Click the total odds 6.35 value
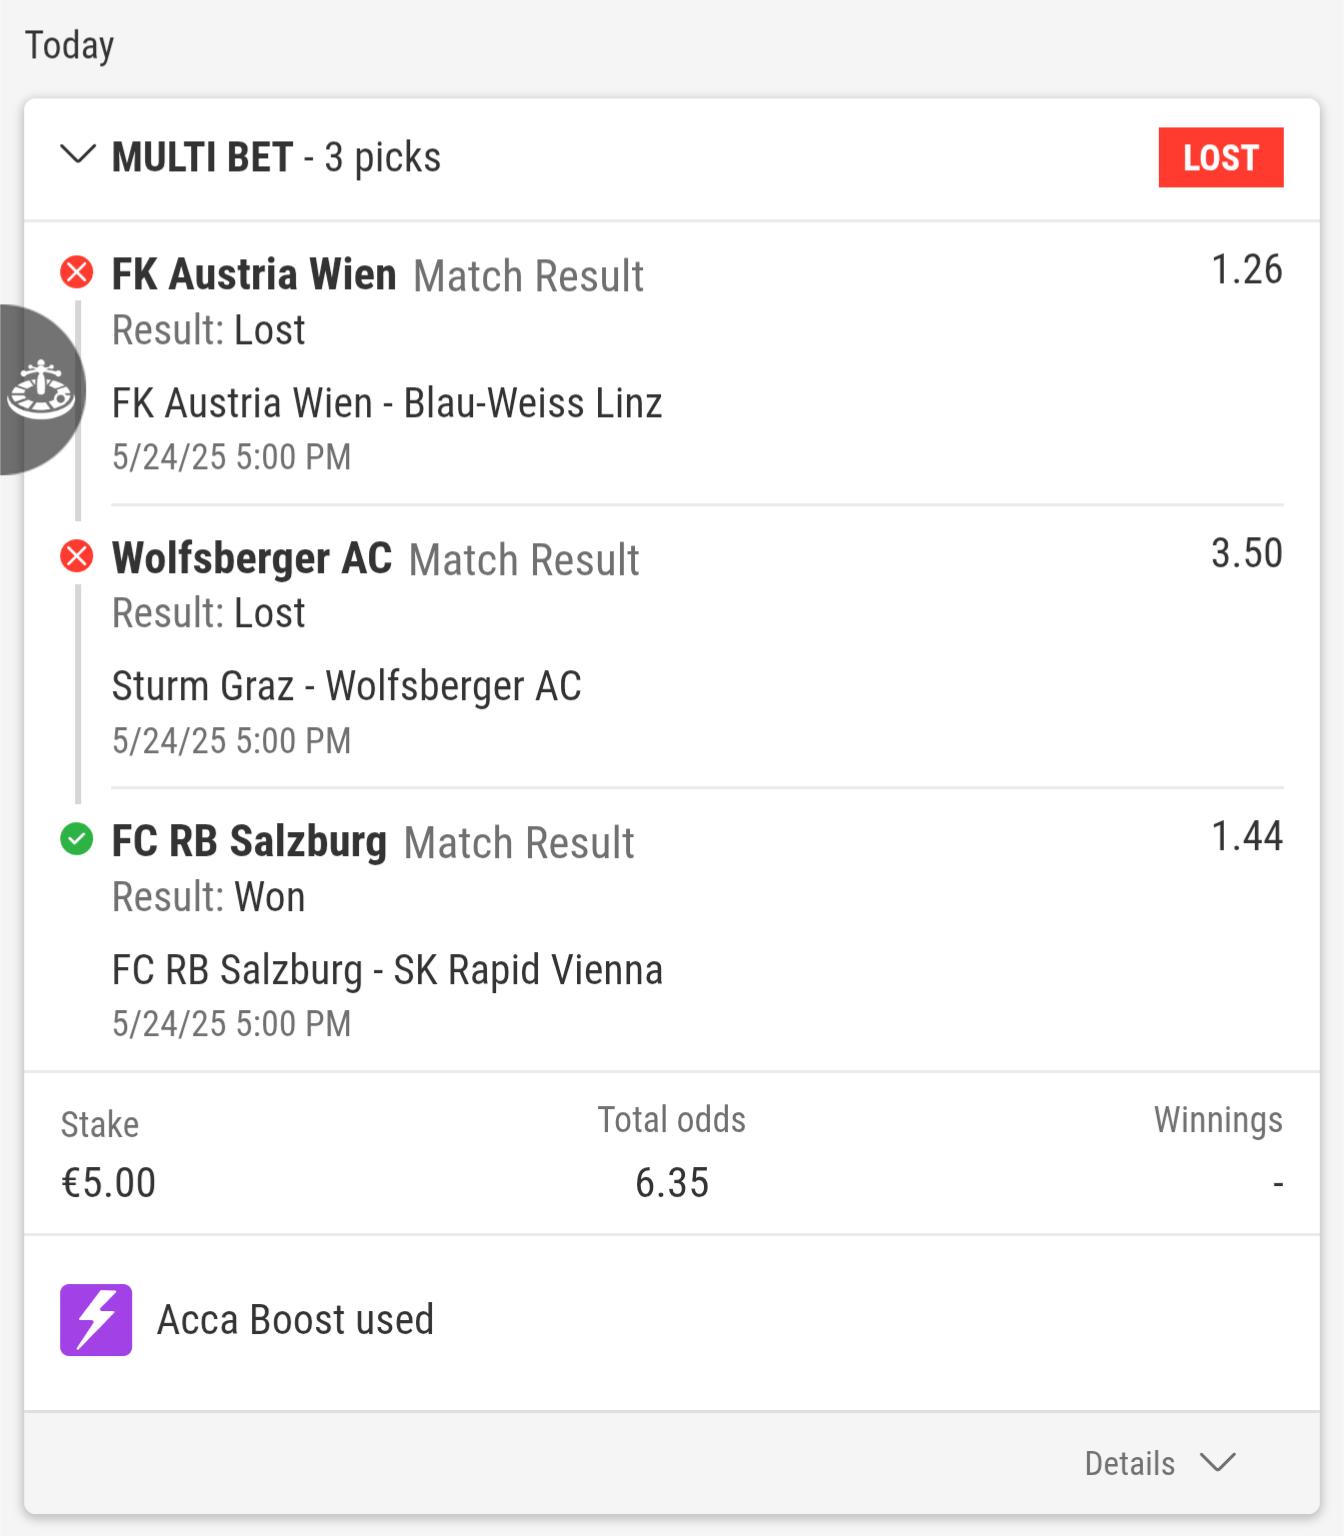The height and width of the screenshot is (1536, 1344). coord(672,1183)
